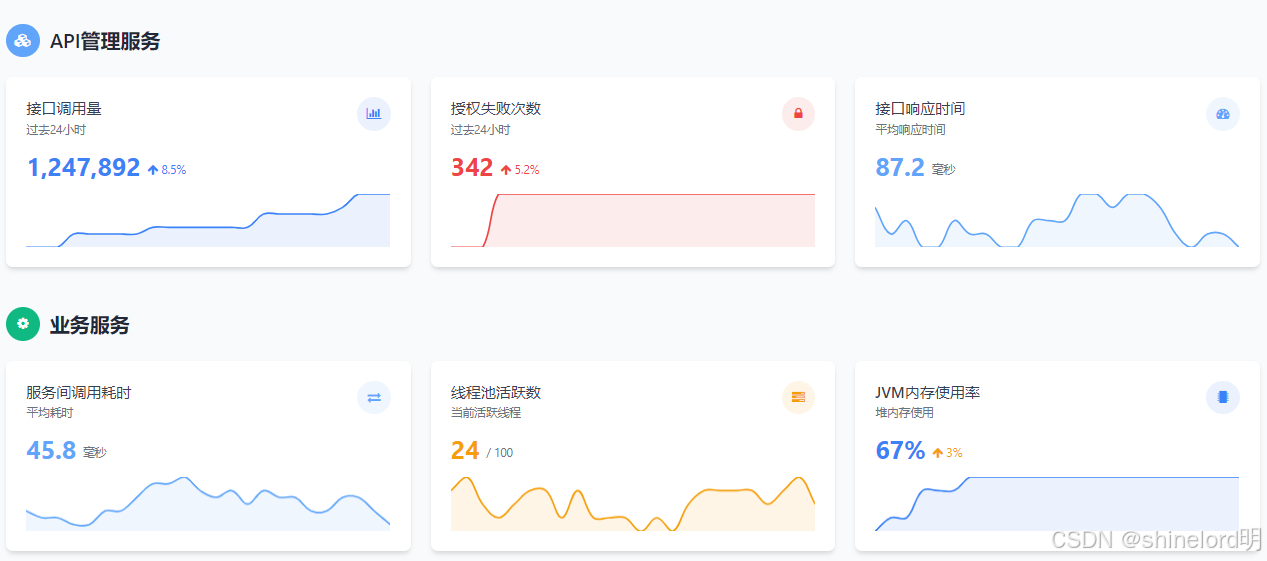This screenshot has height=561, width=1267.
Task: Click the 服务间调用耗时 card title
Action: (x=79, y=392)
